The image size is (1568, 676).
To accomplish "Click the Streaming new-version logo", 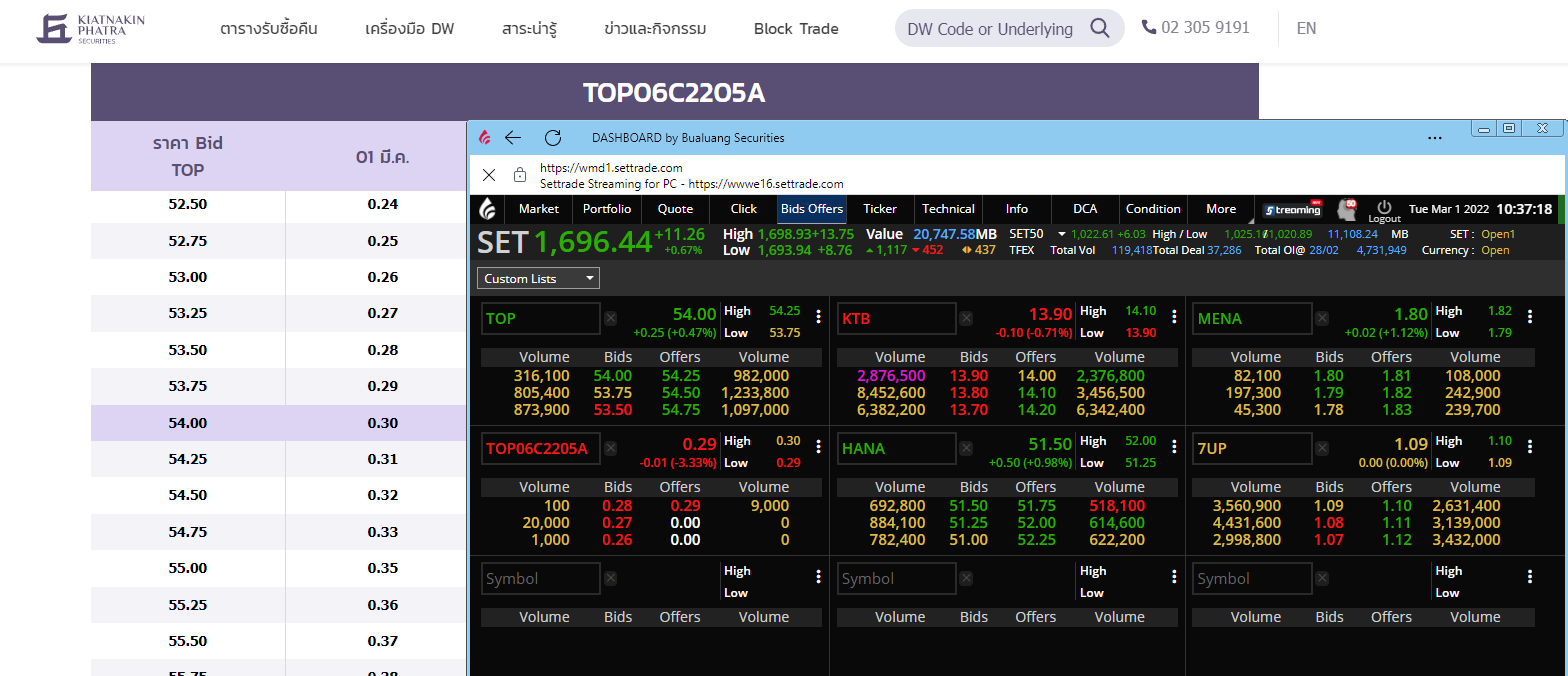I will coord(1292,209).
